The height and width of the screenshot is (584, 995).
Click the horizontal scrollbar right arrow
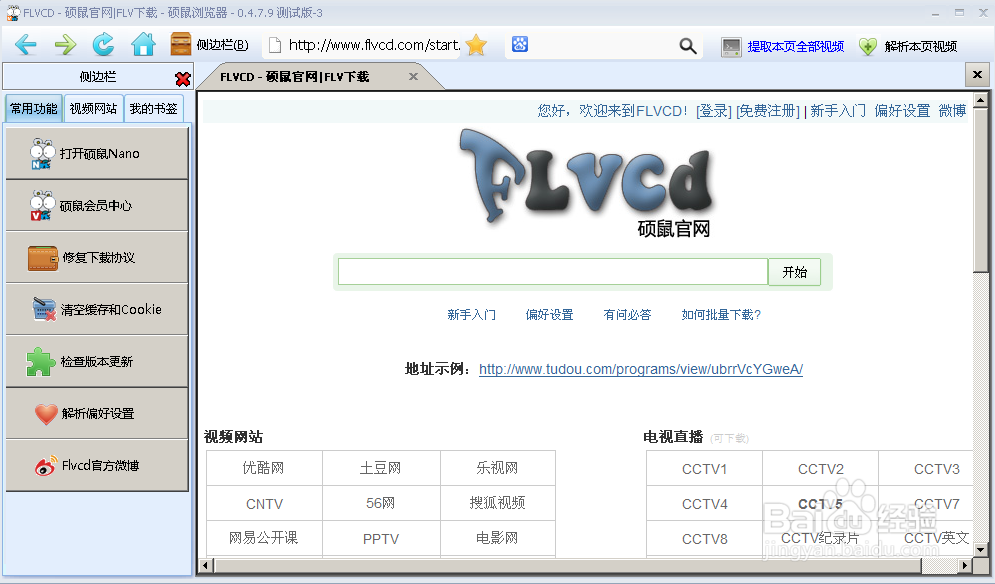pos(965,565)
